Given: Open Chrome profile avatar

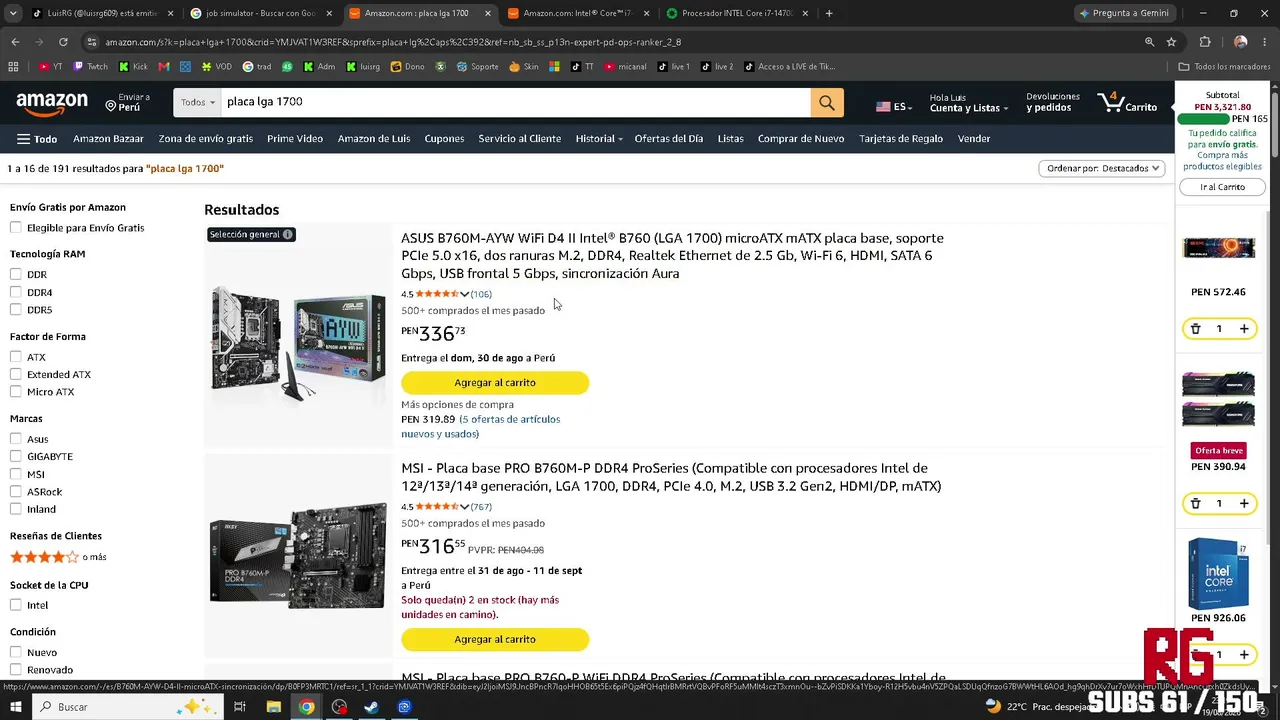Looking at the screenshot, I should tap(1240, 42).
